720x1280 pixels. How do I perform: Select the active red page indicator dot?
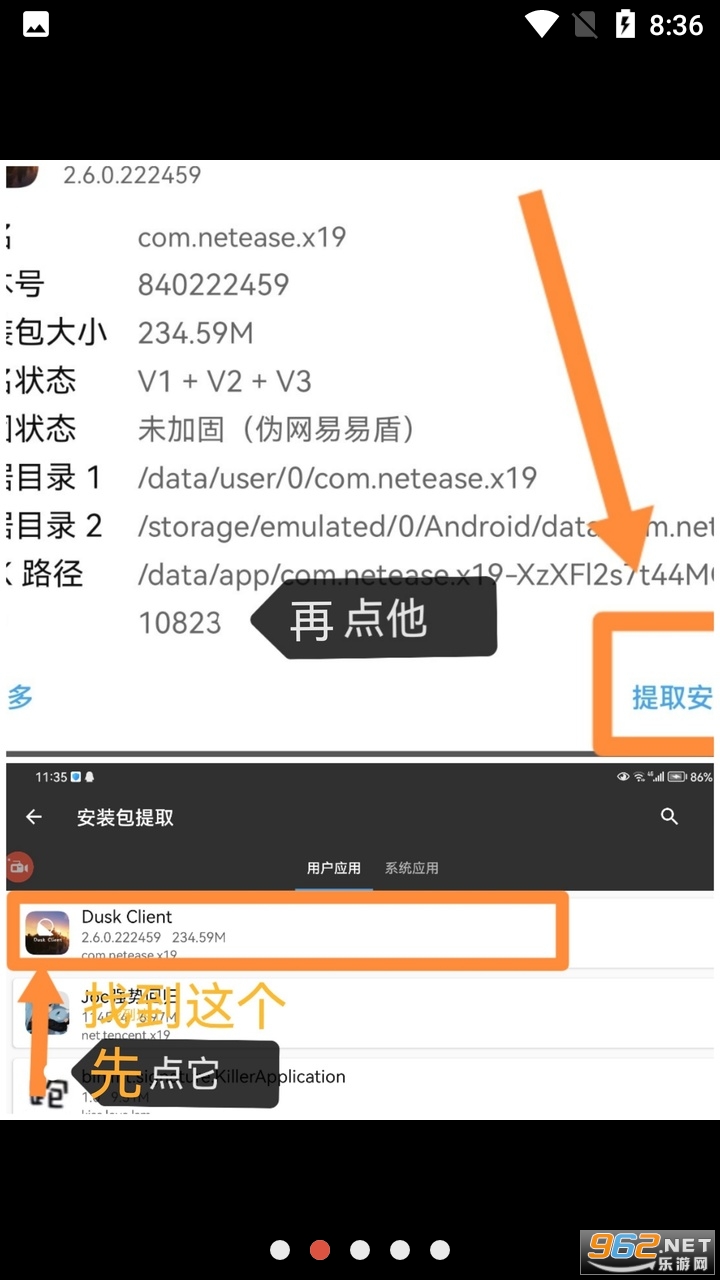click(320, 1250)
